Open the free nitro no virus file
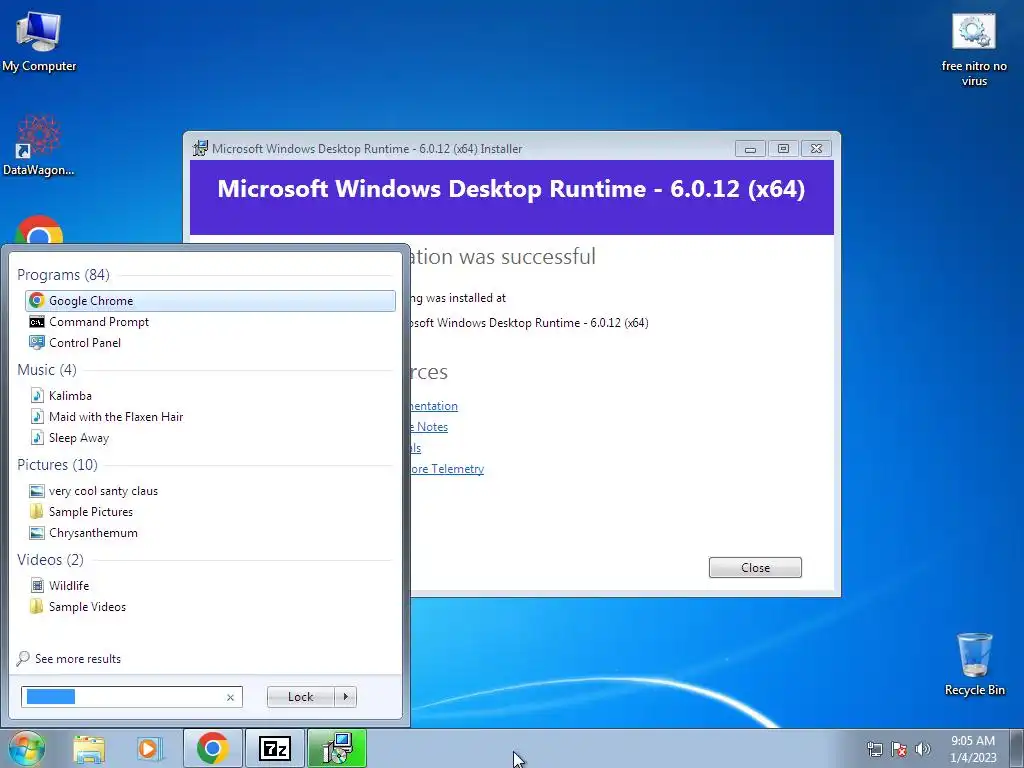 [974, 50]
